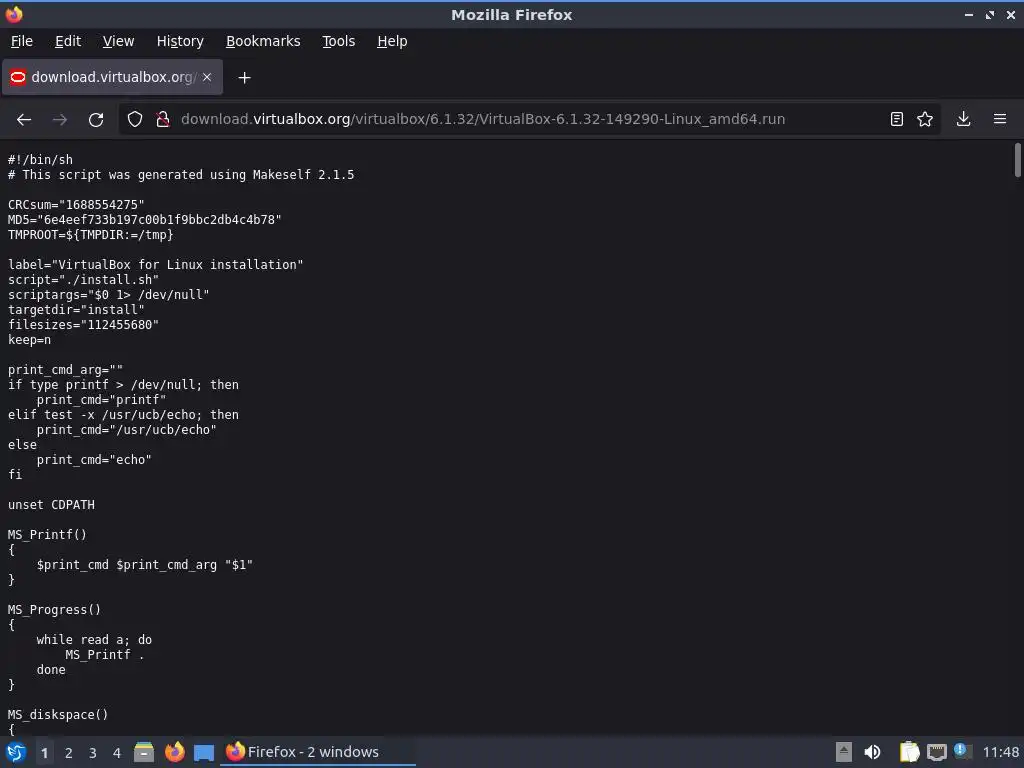The width and height of the screenshot is (1024, 768).
Task: Open the tracking protection shield icon
Action: [135, 120]
